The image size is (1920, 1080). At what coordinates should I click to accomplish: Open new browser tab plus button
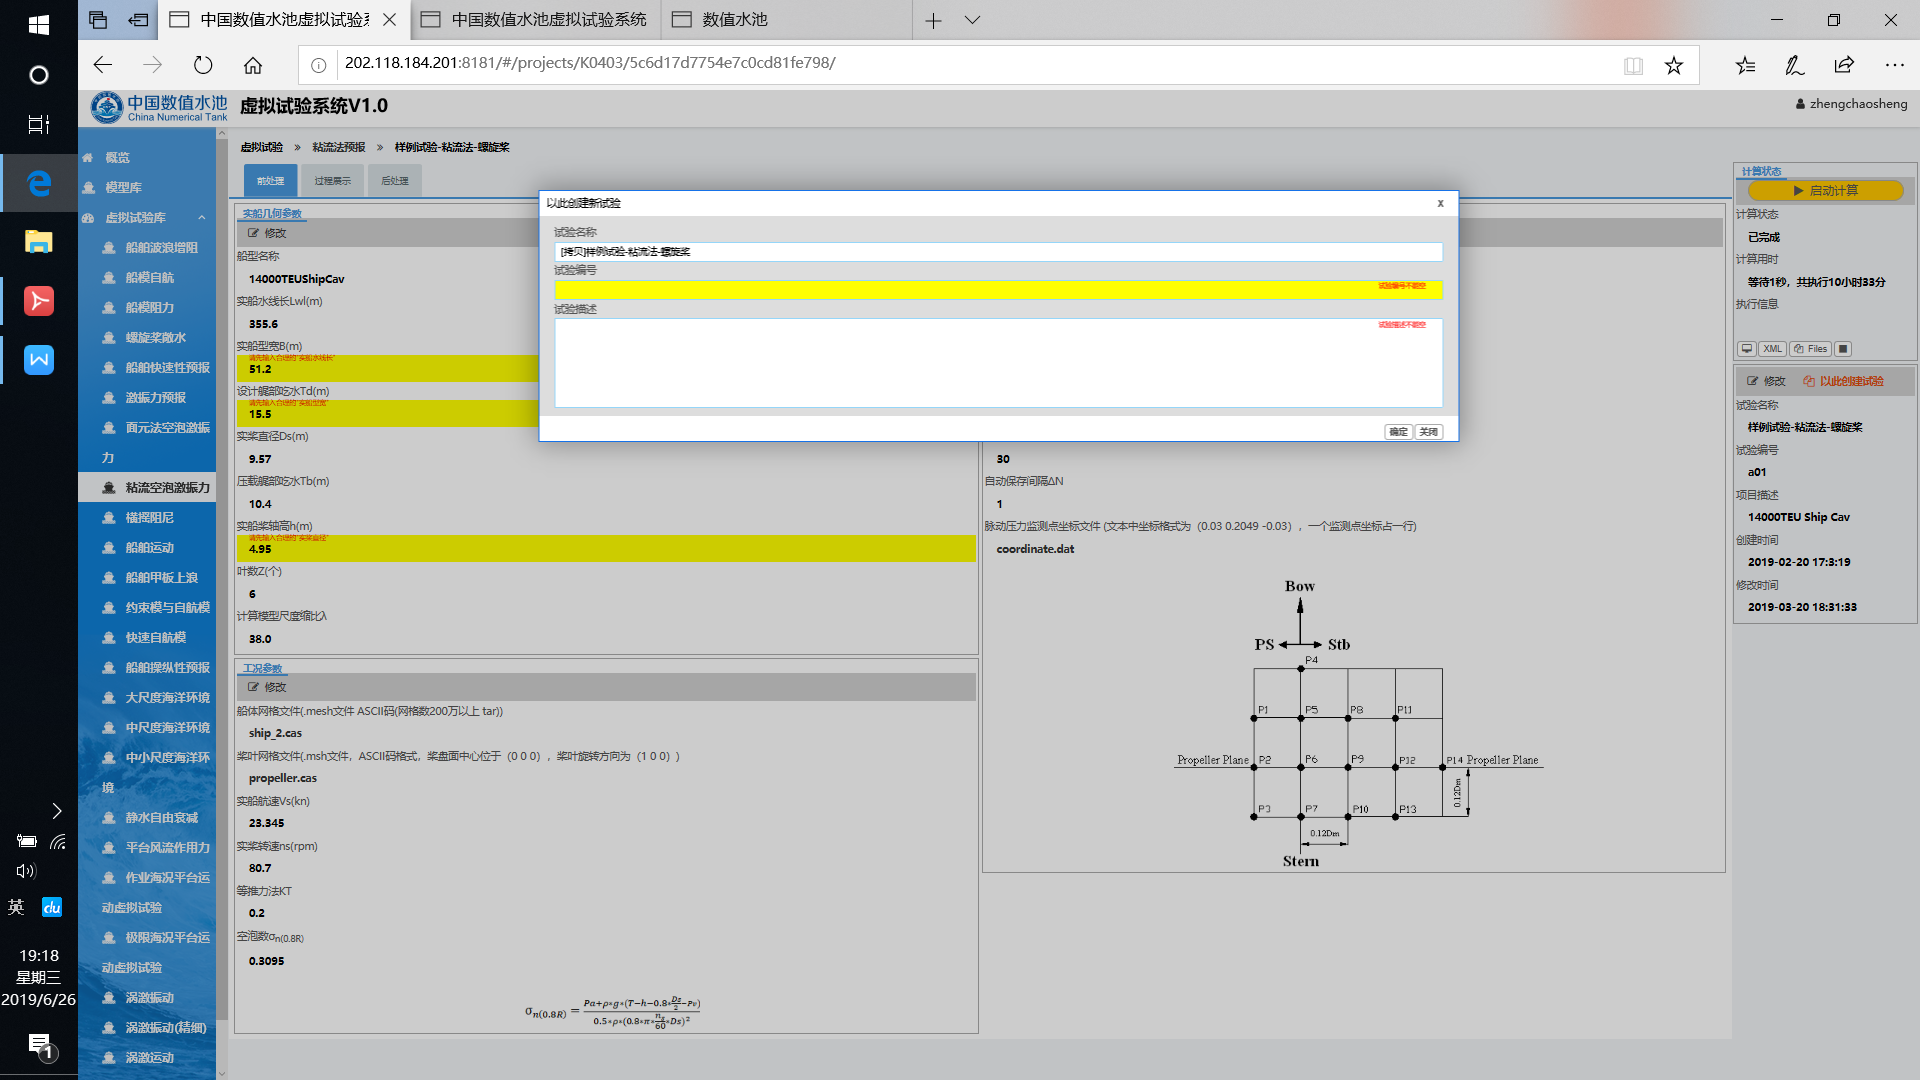[933, 20]
